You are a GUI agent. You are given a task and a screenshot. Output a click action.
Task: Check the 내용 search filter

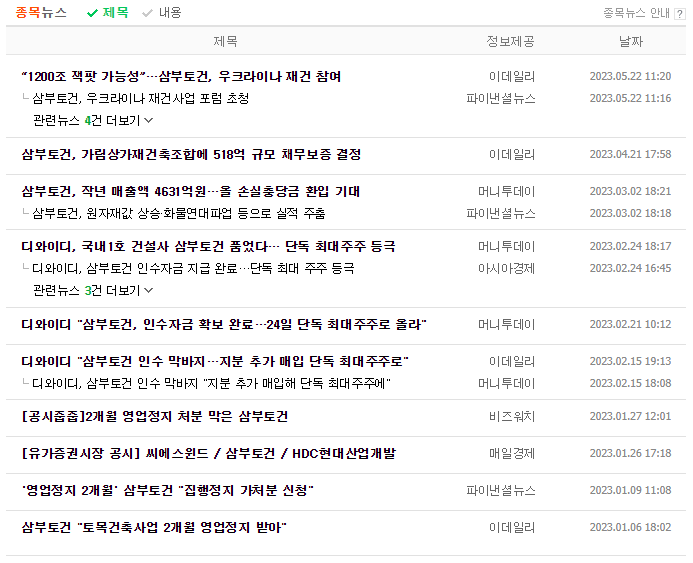point(162,13)
